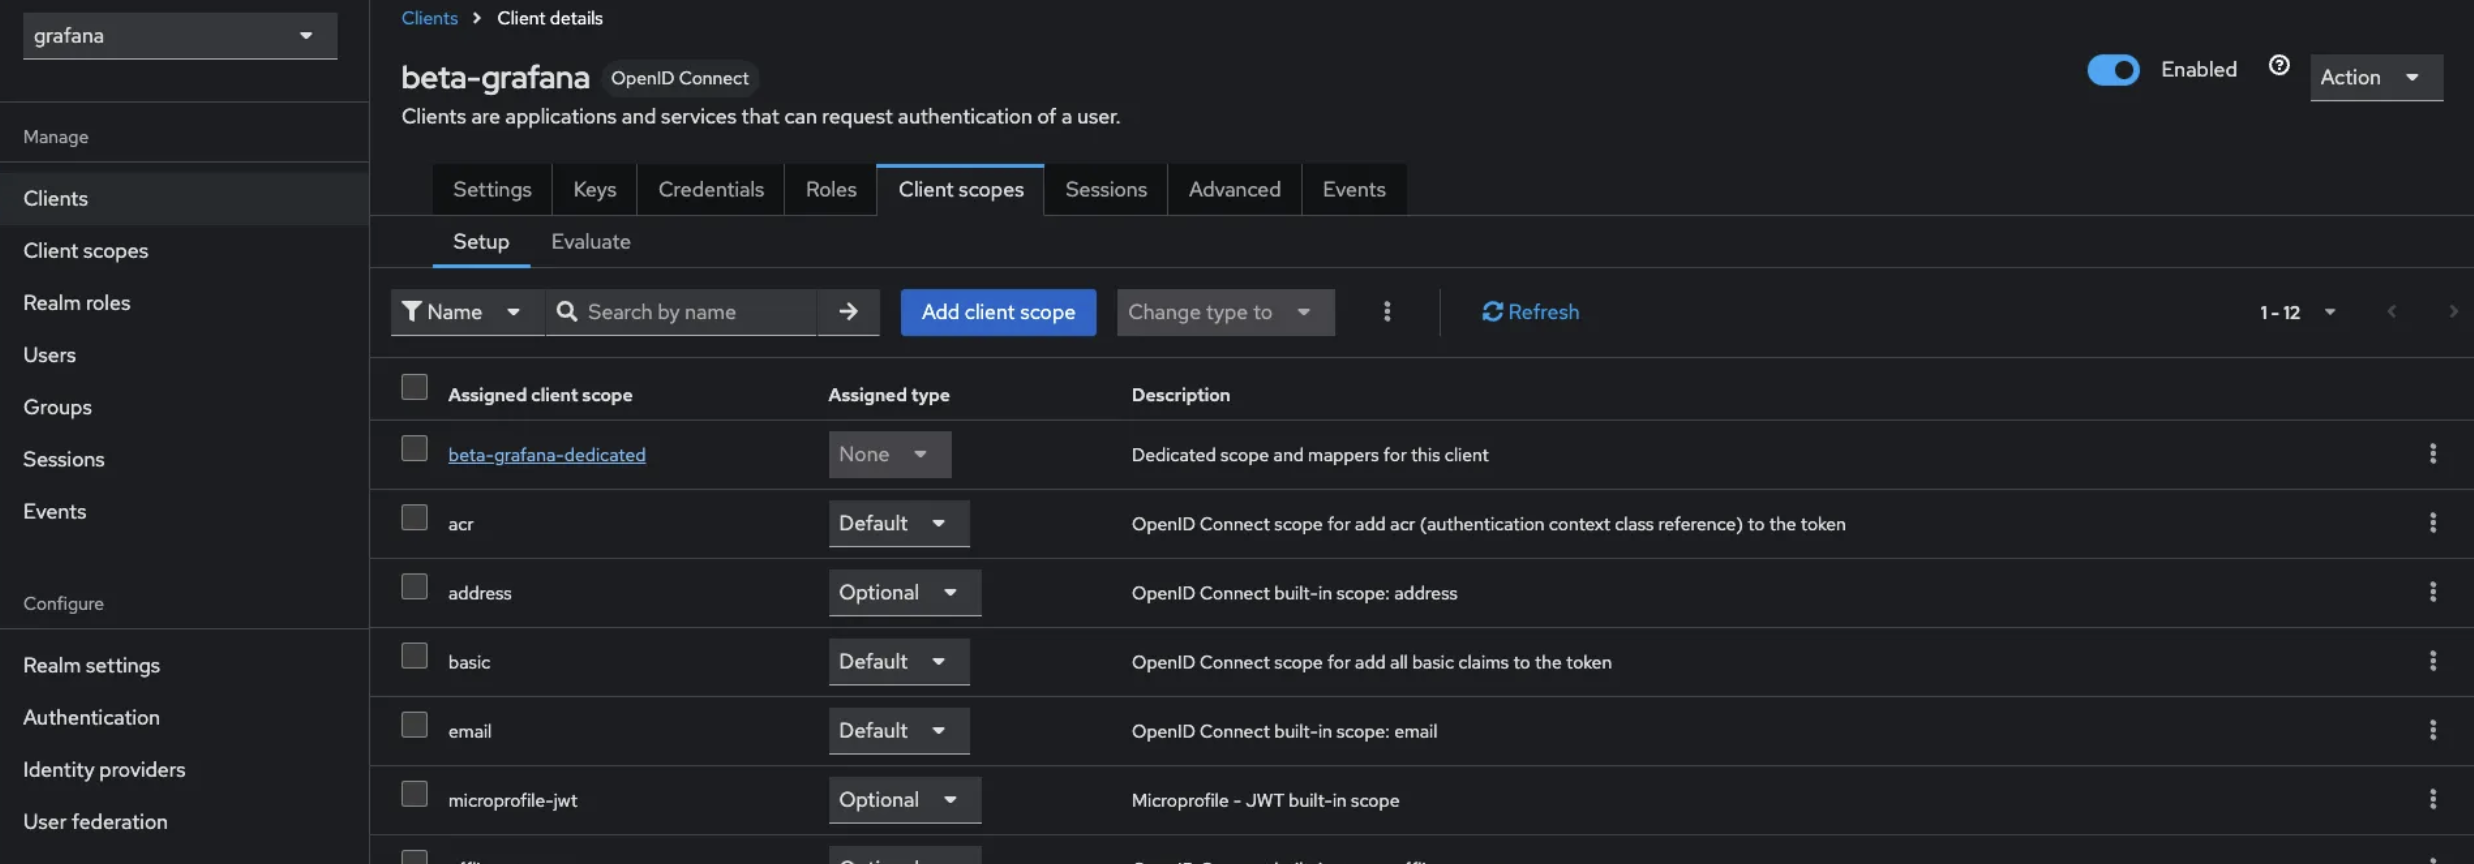Check the acr scope checkbox

coord(414,517)
